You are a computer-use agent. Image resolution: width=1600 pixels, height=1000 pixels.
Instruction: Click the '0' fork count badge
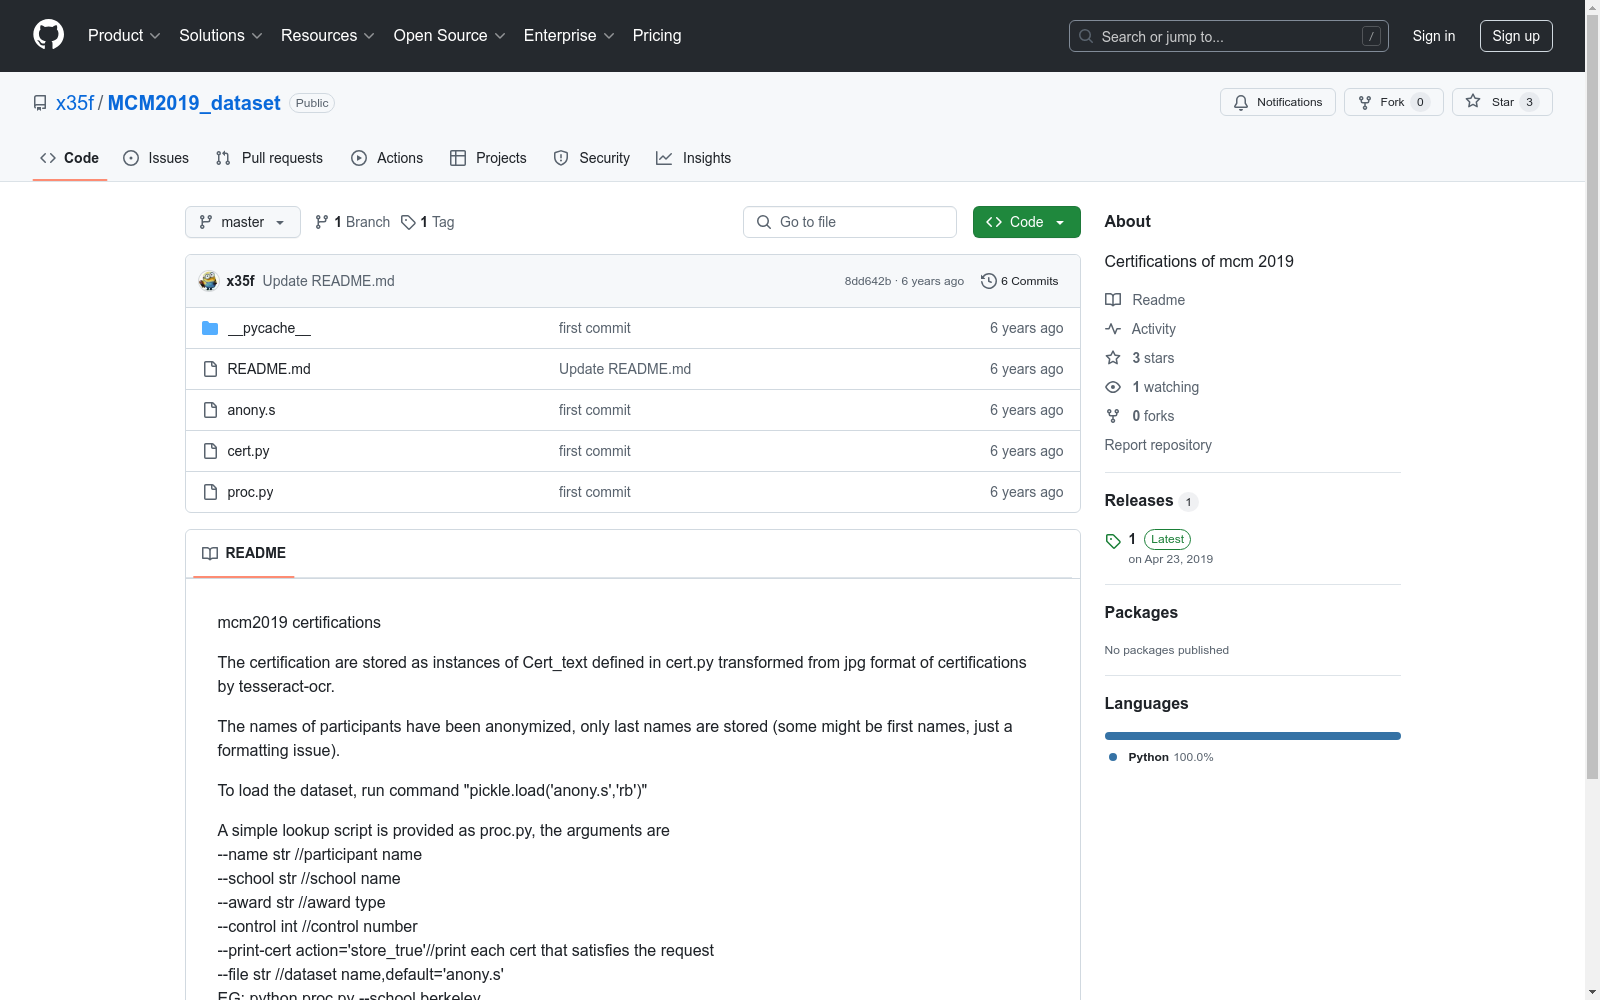[1420, 102]
